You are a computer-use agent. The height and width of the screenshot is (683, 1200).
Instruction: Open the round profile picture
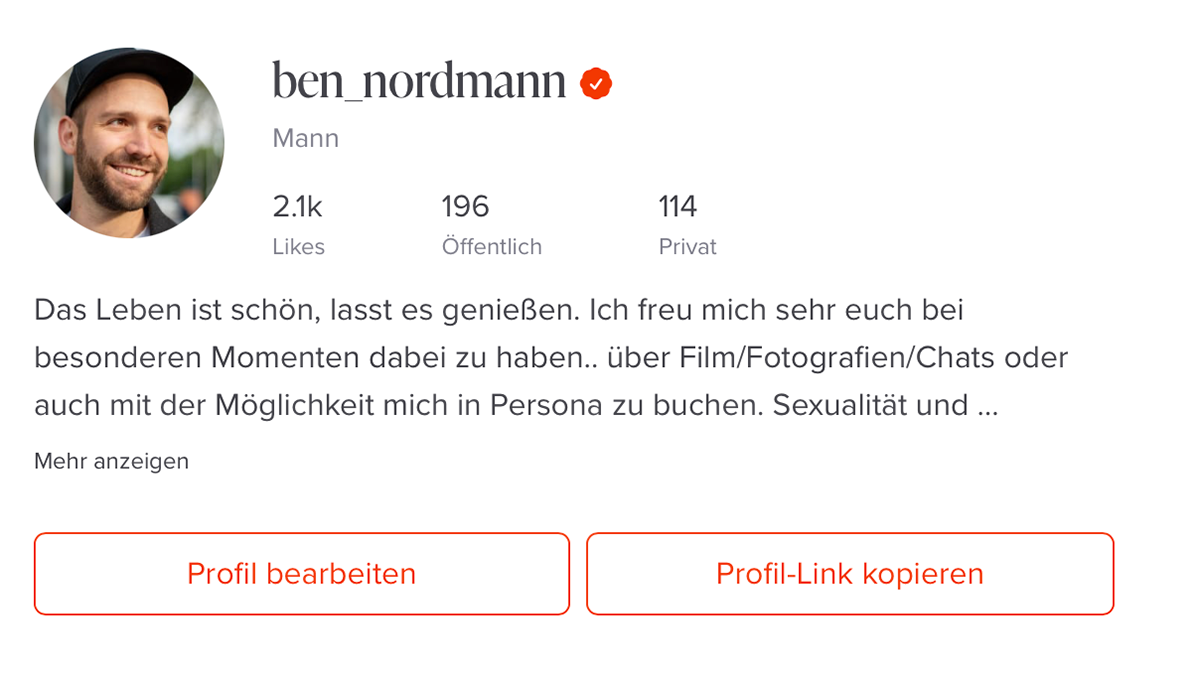pyautogui.click(x=129, y=143)
